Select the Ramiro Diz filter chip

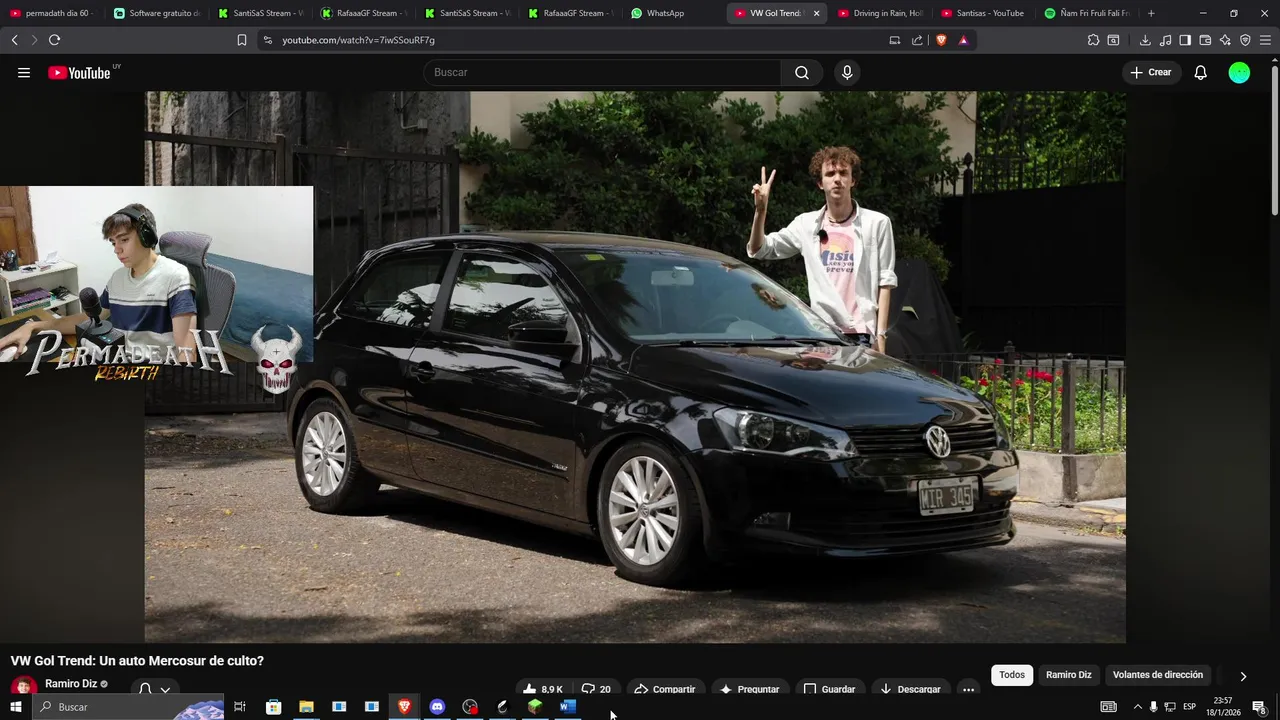tap(1069, 675)
